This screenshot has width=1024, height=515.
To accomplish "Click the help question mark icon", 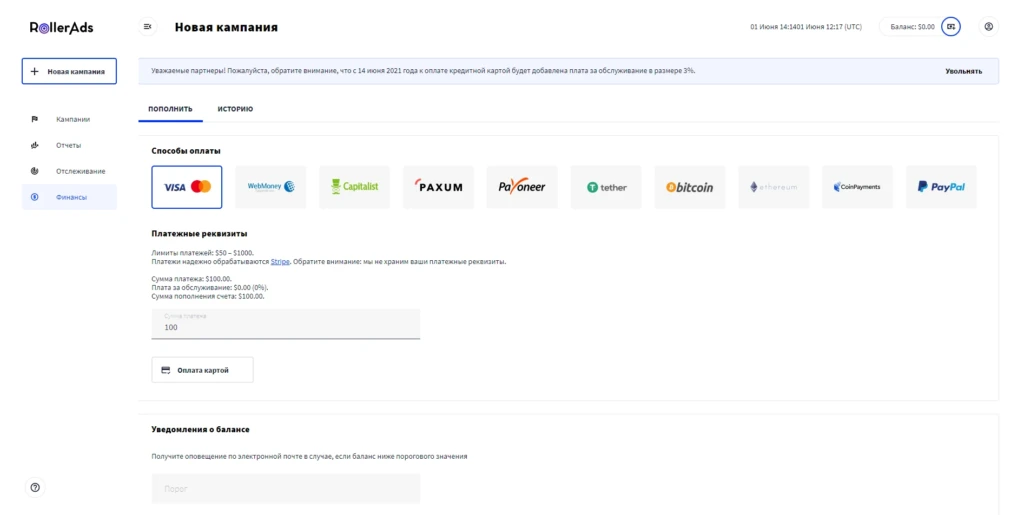I will [x=35, y=488].
